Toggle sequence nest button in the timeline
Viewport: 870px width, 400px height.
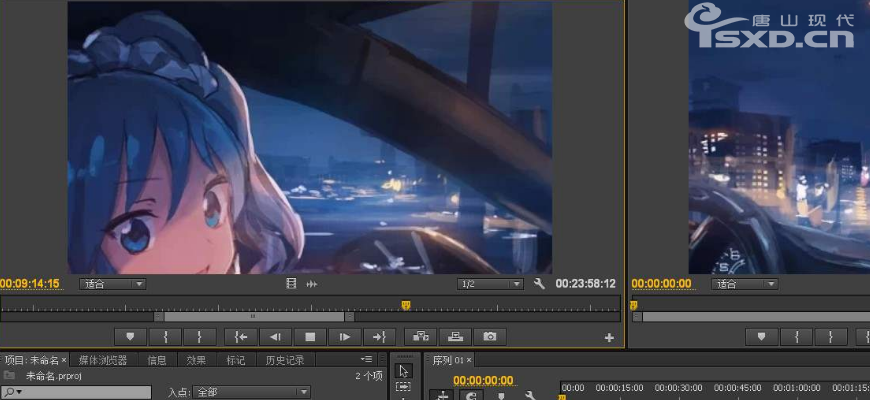(442, 396)
